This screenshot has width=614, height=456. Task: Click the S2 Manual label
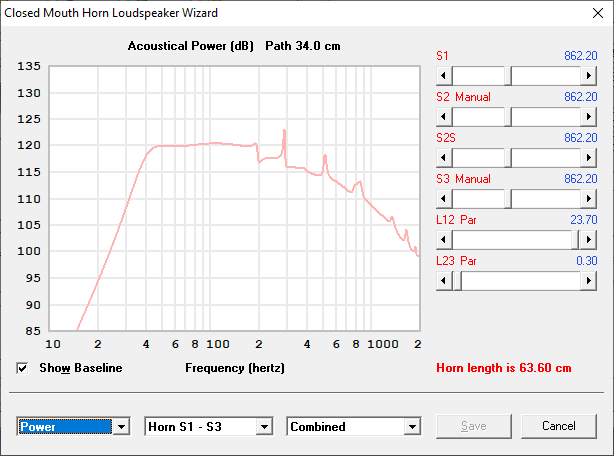pos(463,97)
